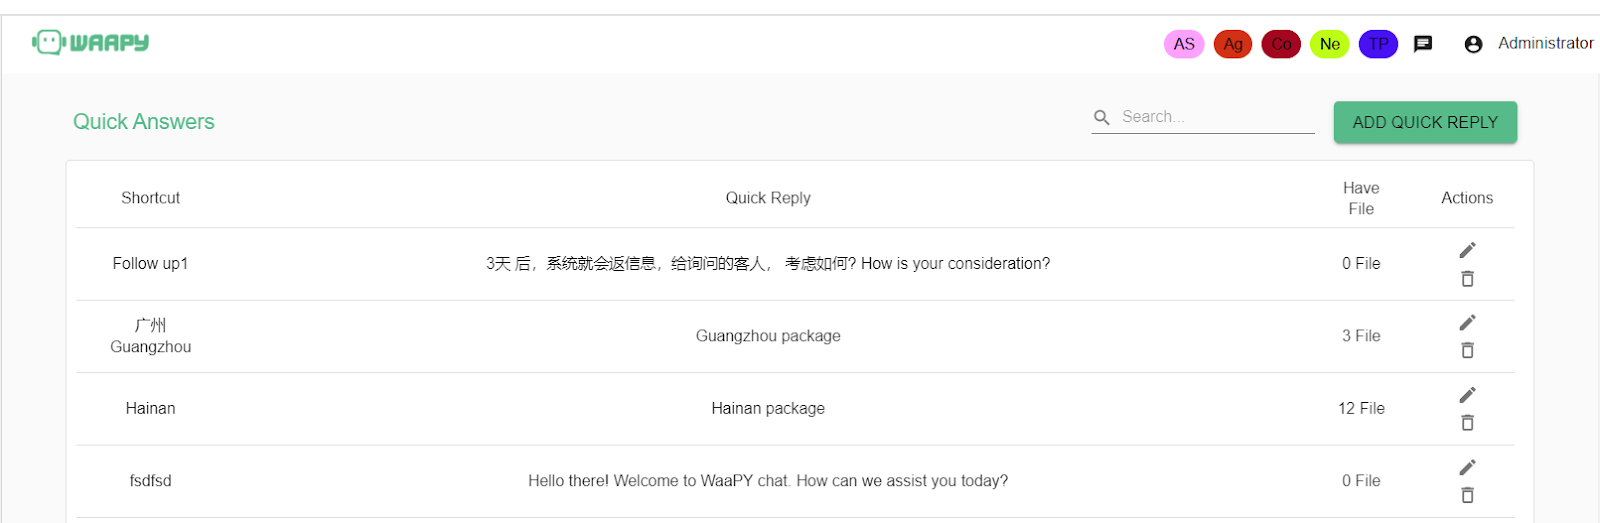Delete the fsdfsd quick reply
The width and height of the screenshot is (1600, 523).
click(1467, 495)
